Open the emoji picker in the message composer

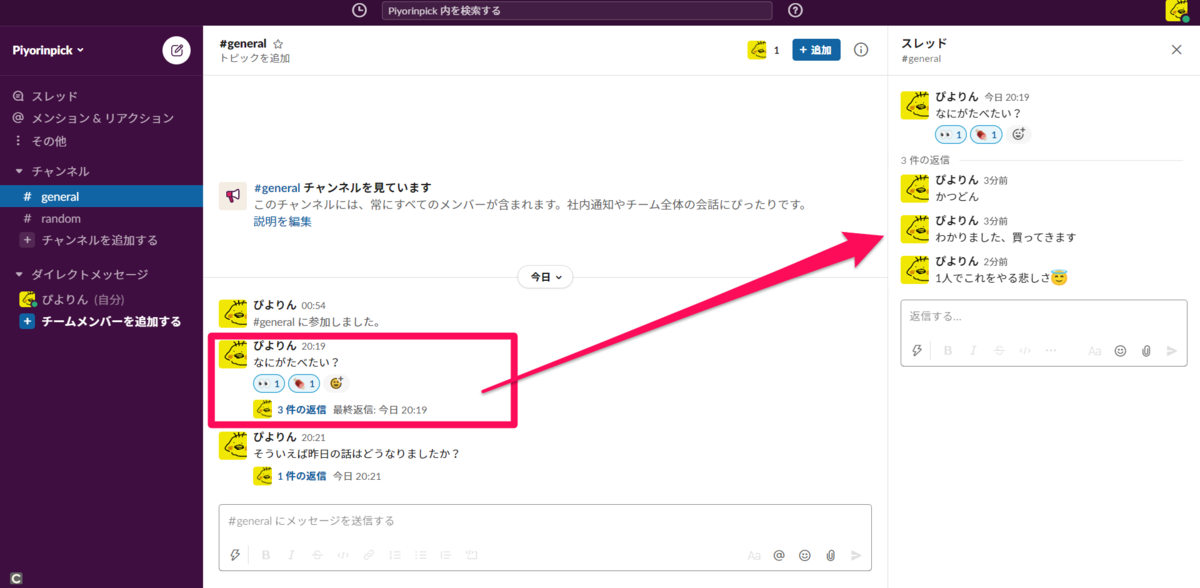pos(804,554)
